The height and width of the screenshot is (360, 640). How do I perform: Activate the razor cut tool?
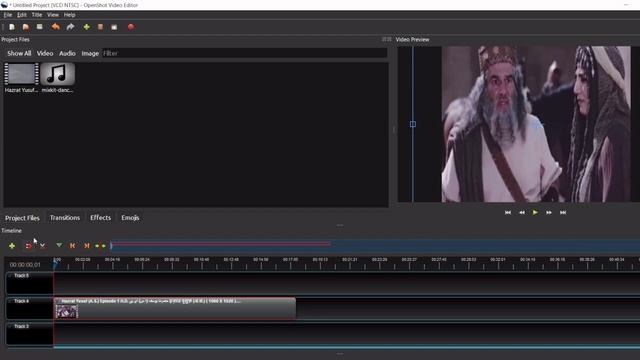[x=42, y=246]
